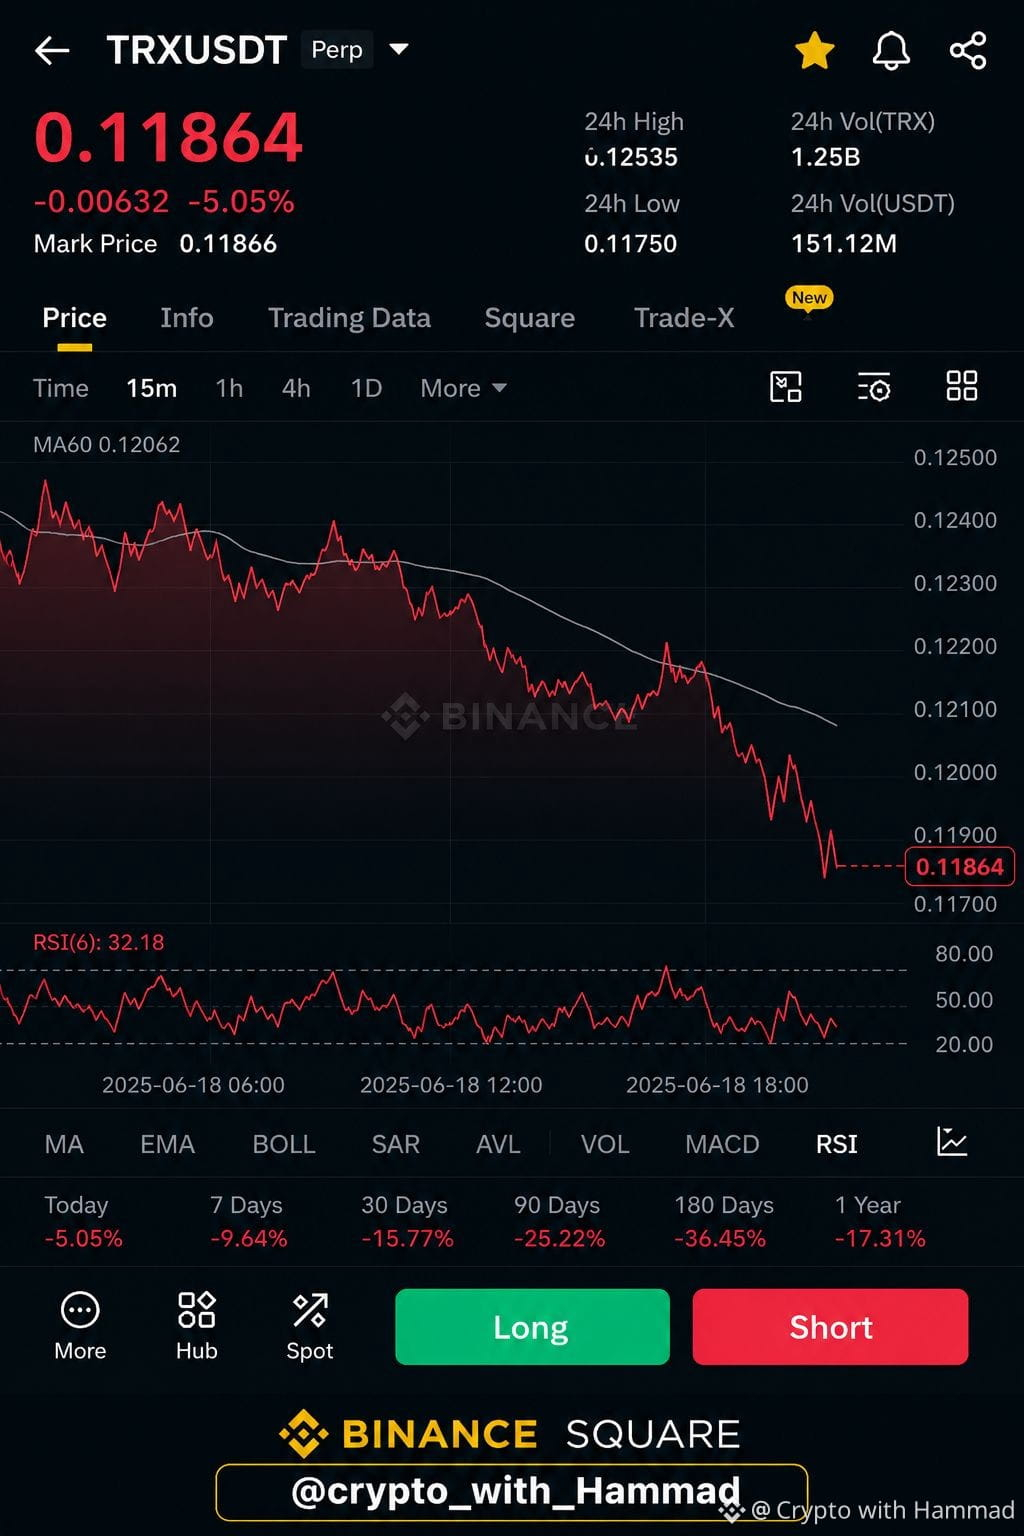
Task: Tap the 90 Days -25.22% performance
Action: [559, 1222]
